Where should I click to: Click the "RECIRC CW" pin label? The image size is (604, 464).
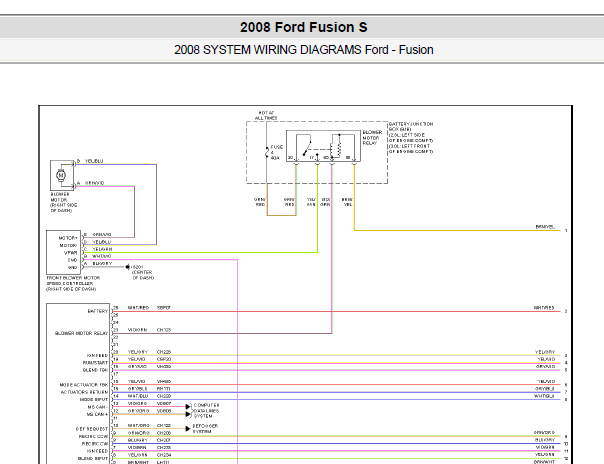[x=95, y=444]
